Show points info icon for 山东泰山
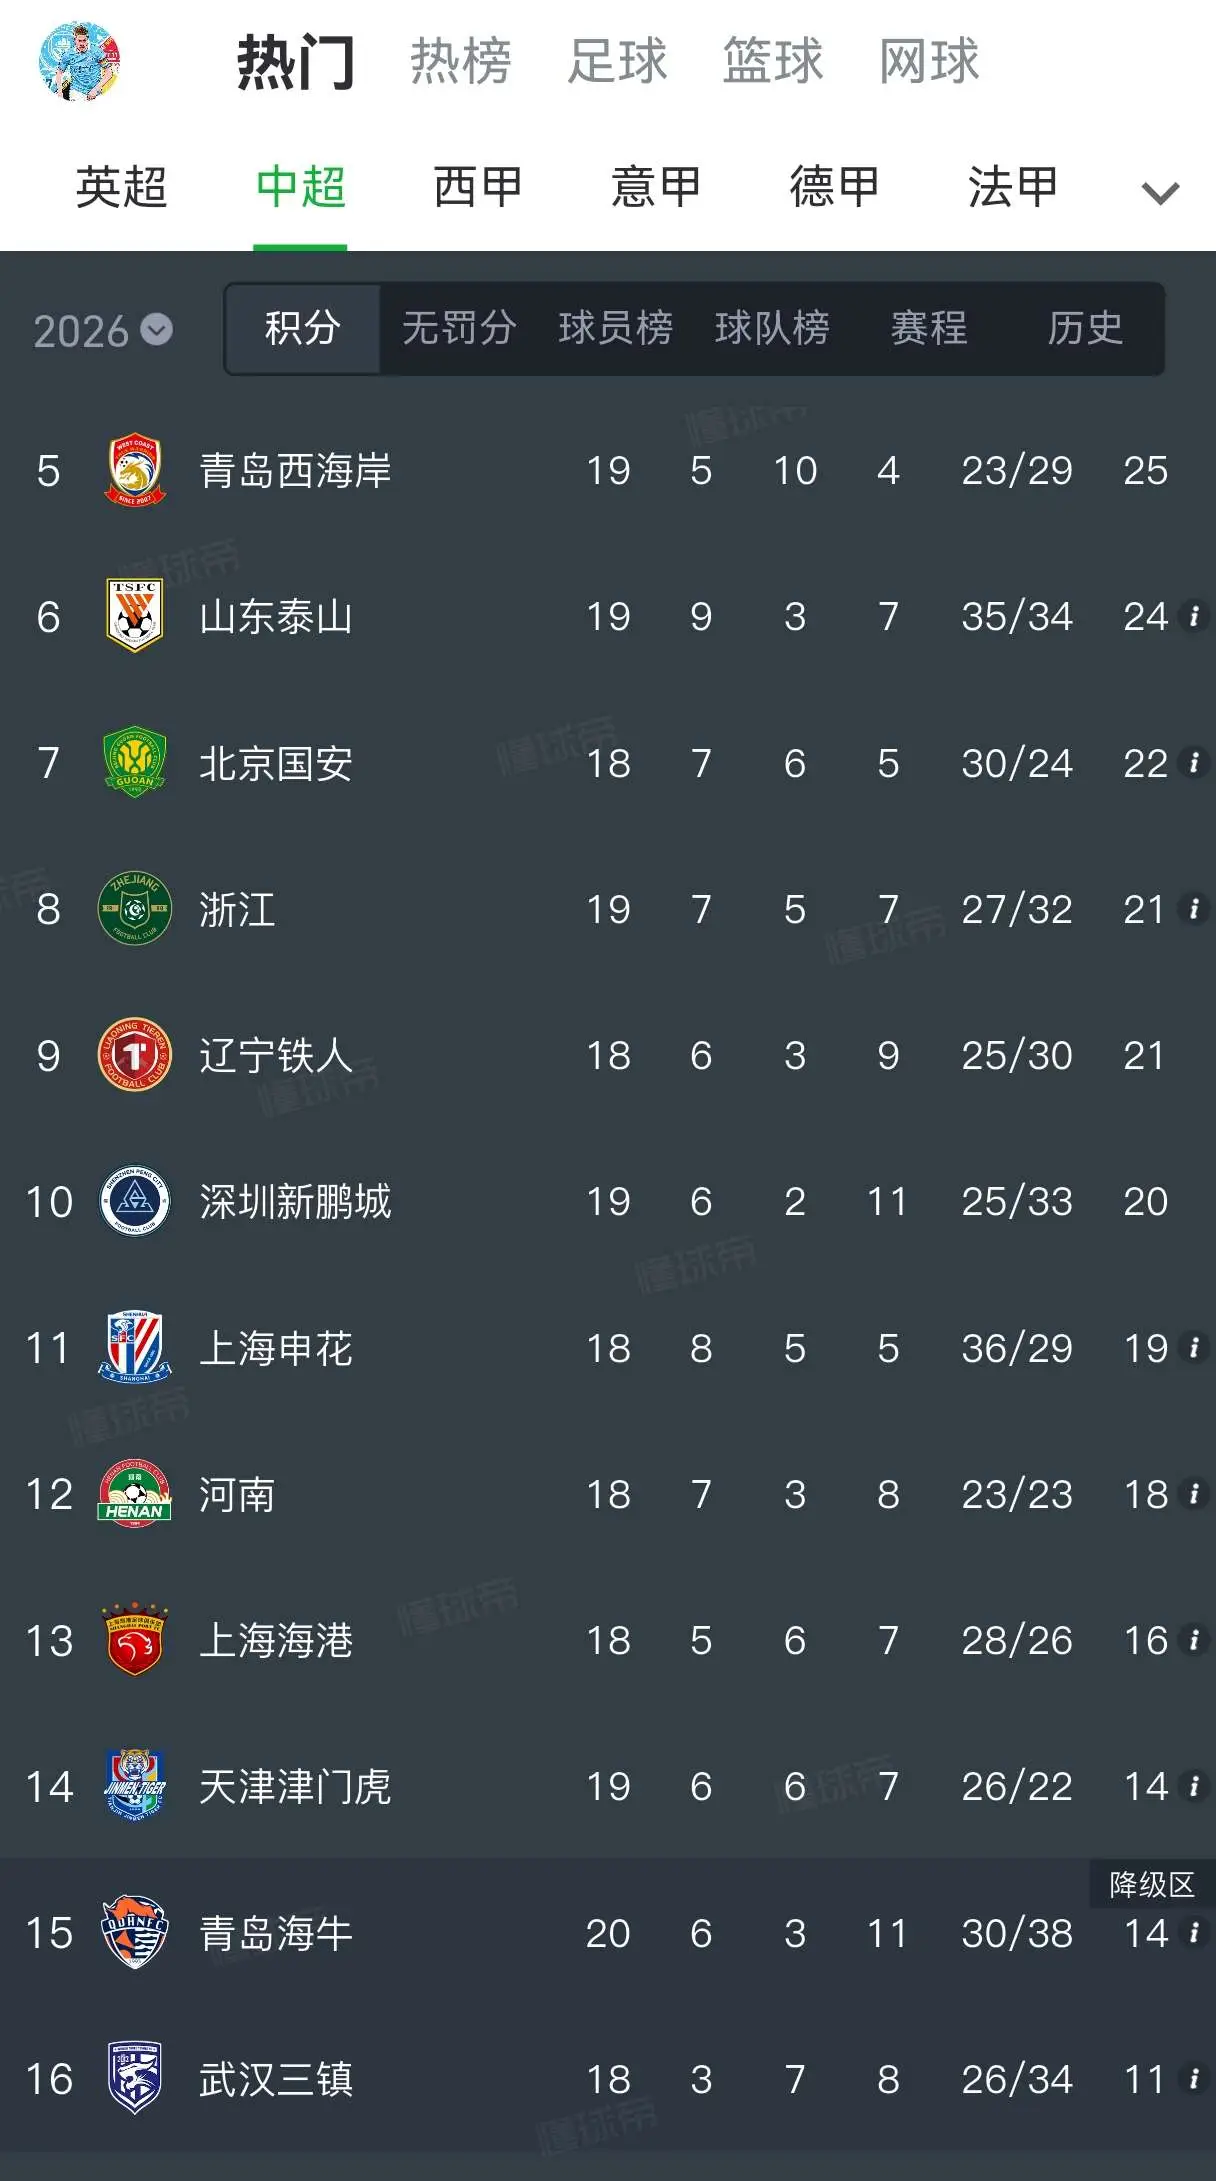The height and width of the screenshot is (2181, 1216). 1193,616
